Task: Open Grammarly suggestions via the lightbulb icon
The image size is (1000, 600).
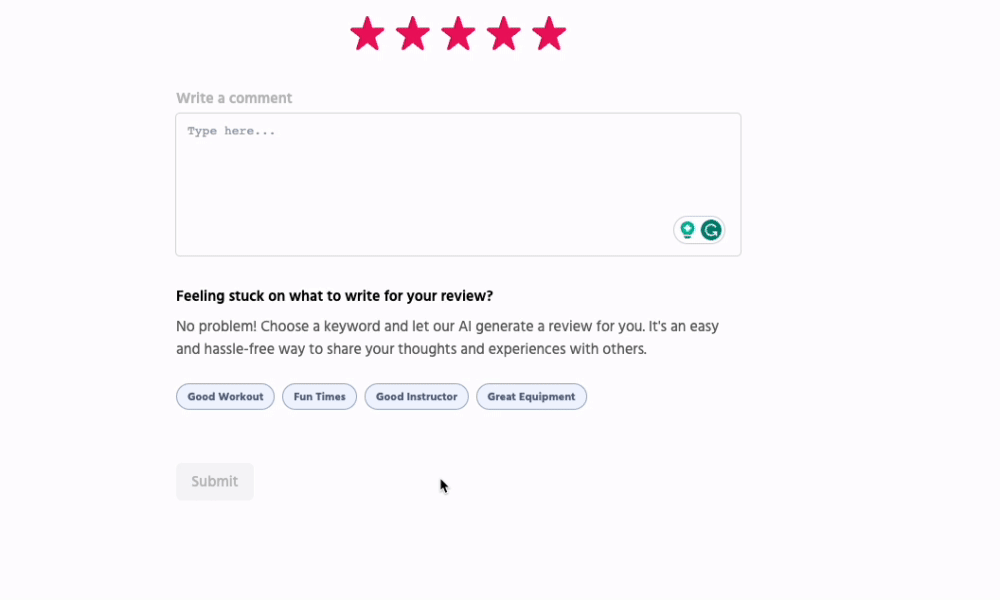Action: (x=687, y=230)
